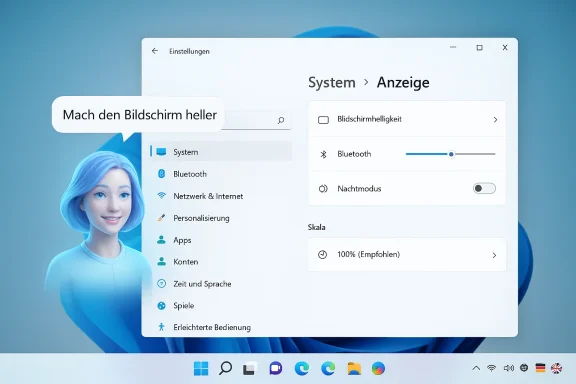
Task: Open Konten settings
Action: (x=221, y=262)
